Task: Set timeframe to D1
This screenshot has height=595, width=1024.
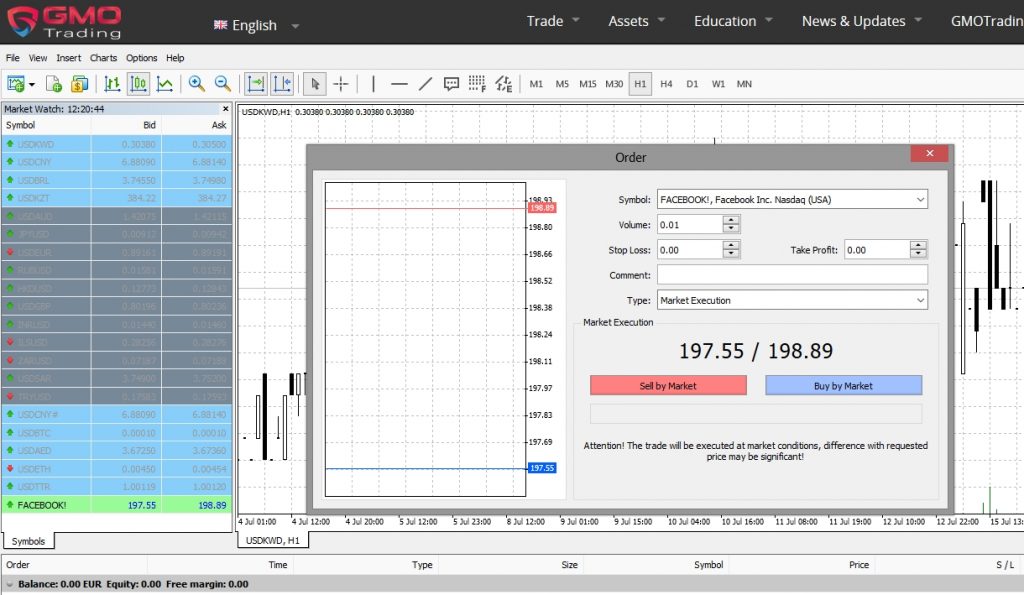Action: coord(692,84)
